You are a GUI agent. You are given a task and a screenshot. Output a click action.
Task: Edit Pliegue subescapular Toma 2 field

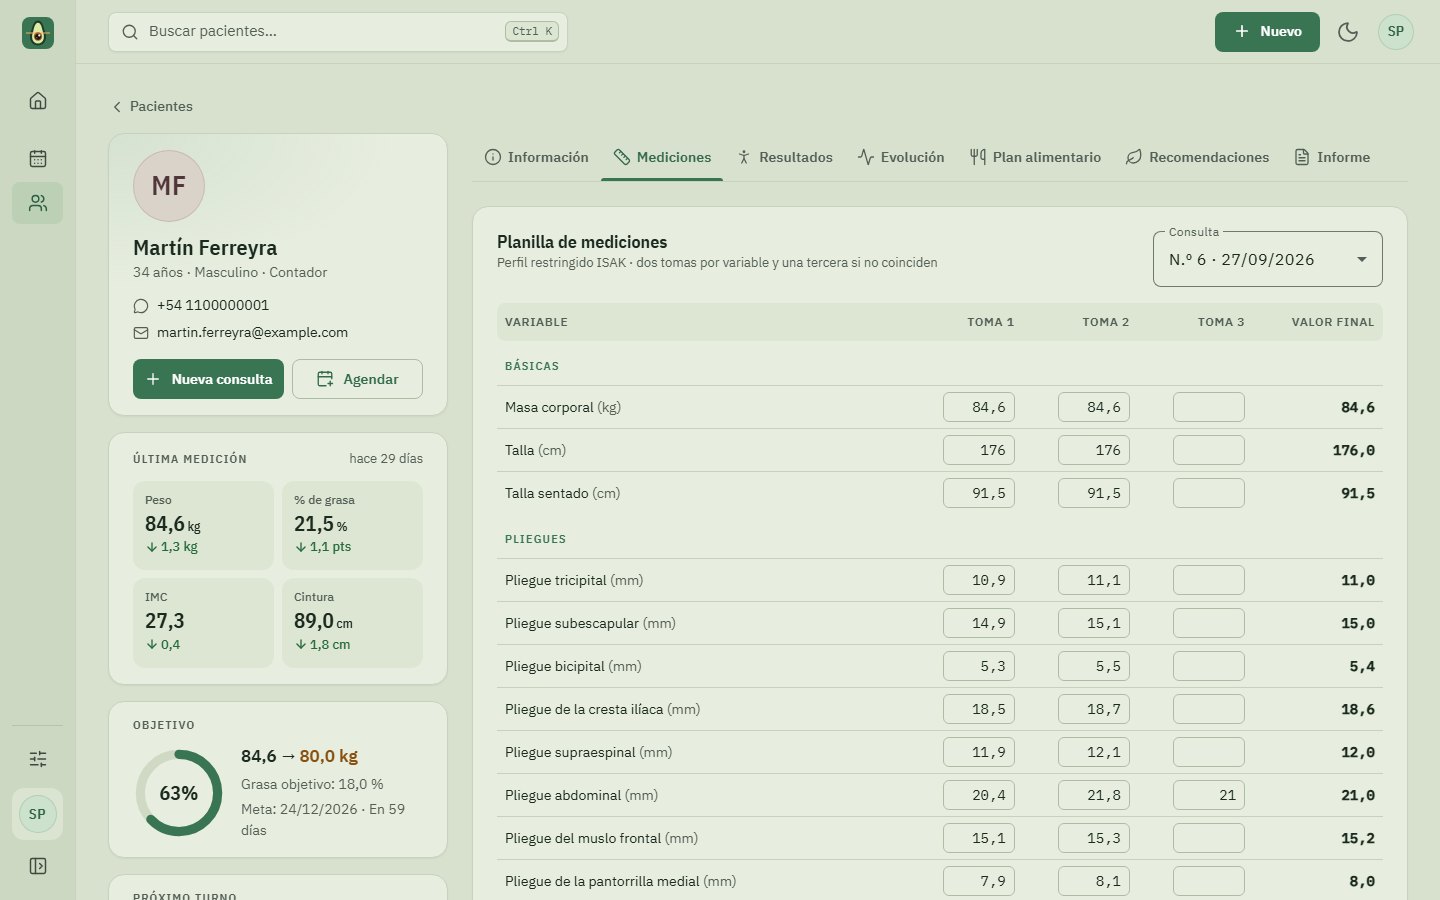[1094, 623]
